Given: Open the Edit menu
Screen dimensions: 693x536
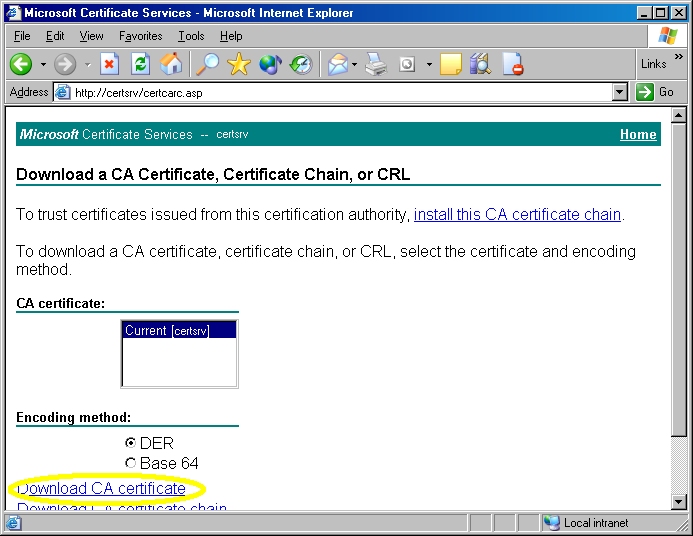Looking at the screenshot, I should [x=55, y=36].
